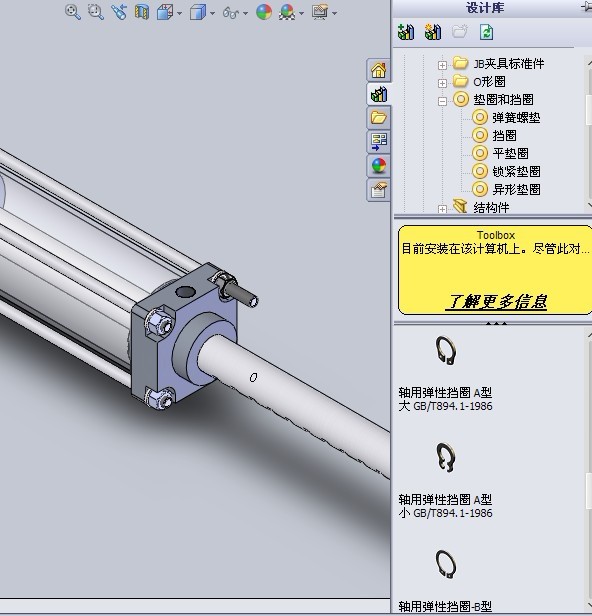
Task: Click the Toolbox message heading
Action: (x=496, y=235)
